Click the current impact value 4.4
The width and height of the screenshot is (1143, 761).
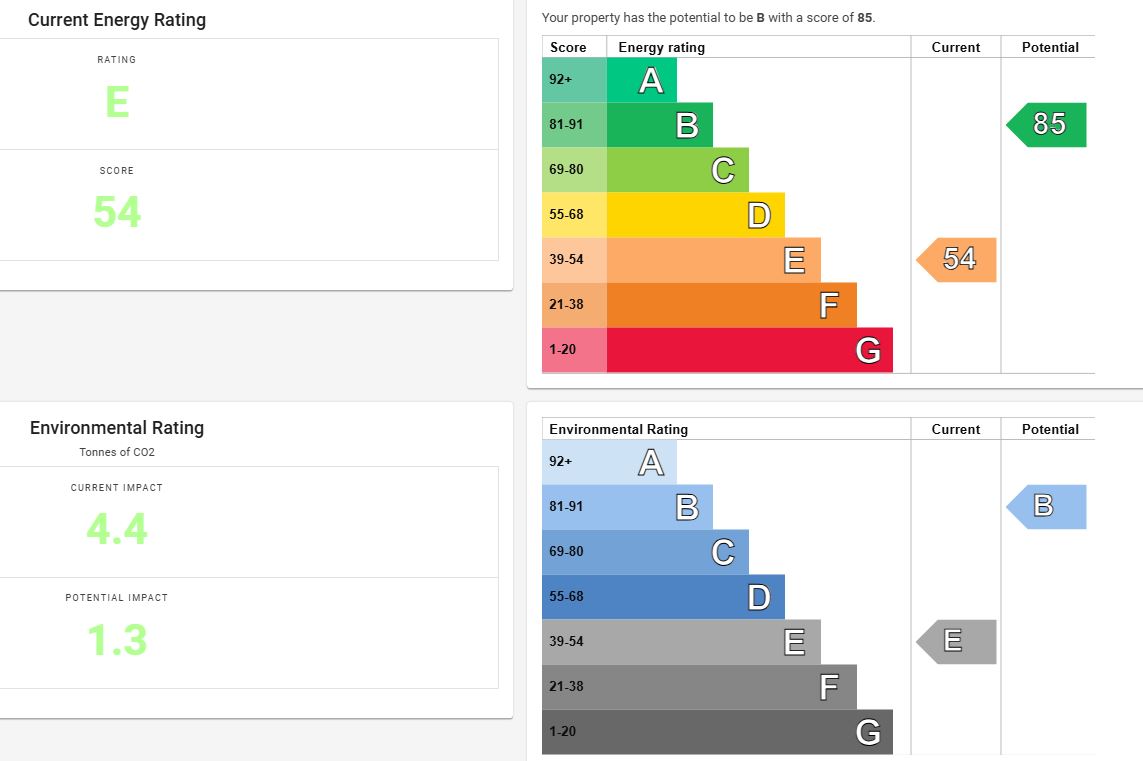(x=117, y=529)
